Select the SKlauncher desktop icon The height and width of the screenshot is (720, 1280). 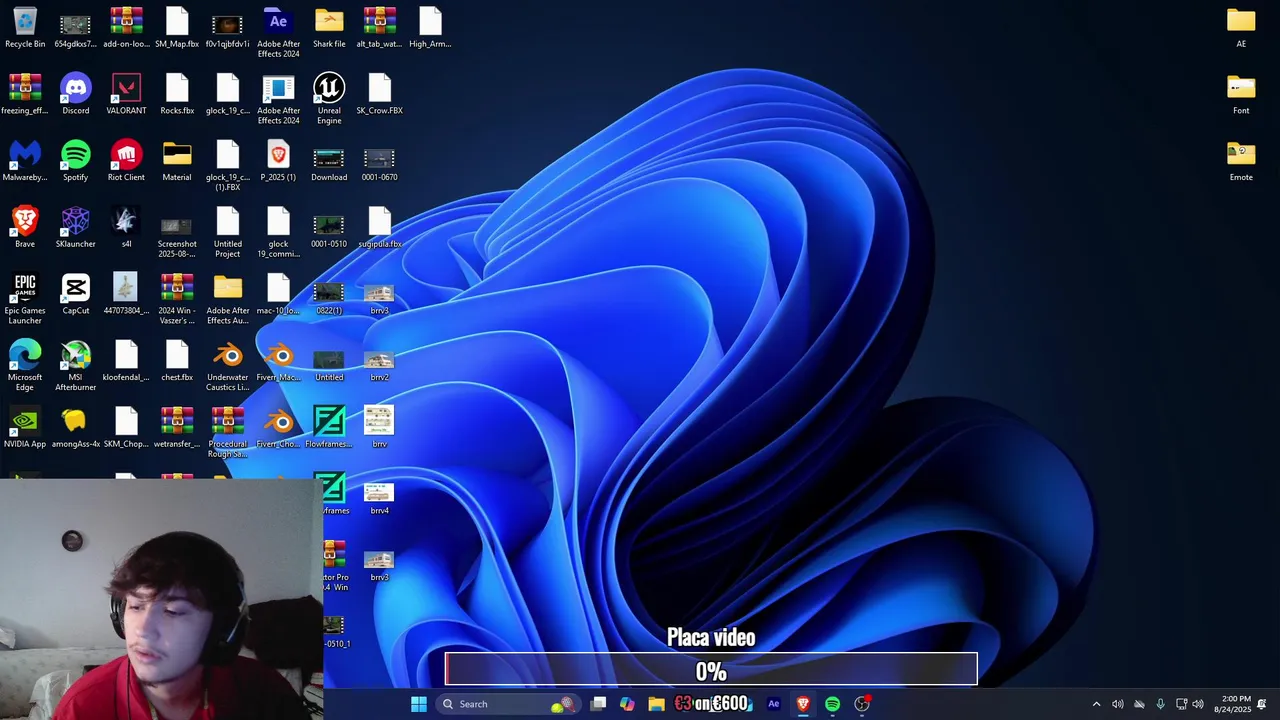pyautogui.click(x=75, y=228)
